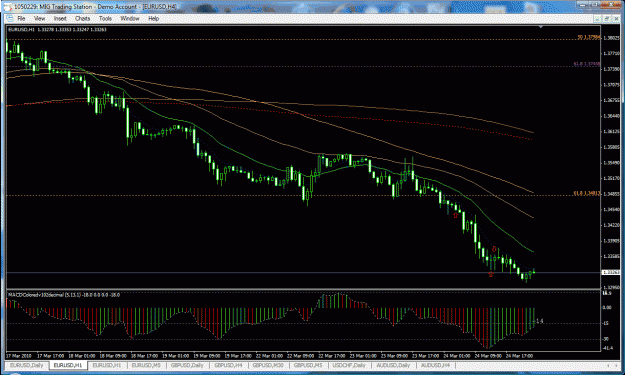Open the File menu
Viewport: 625px width, 375px height.
pos(21,18)
